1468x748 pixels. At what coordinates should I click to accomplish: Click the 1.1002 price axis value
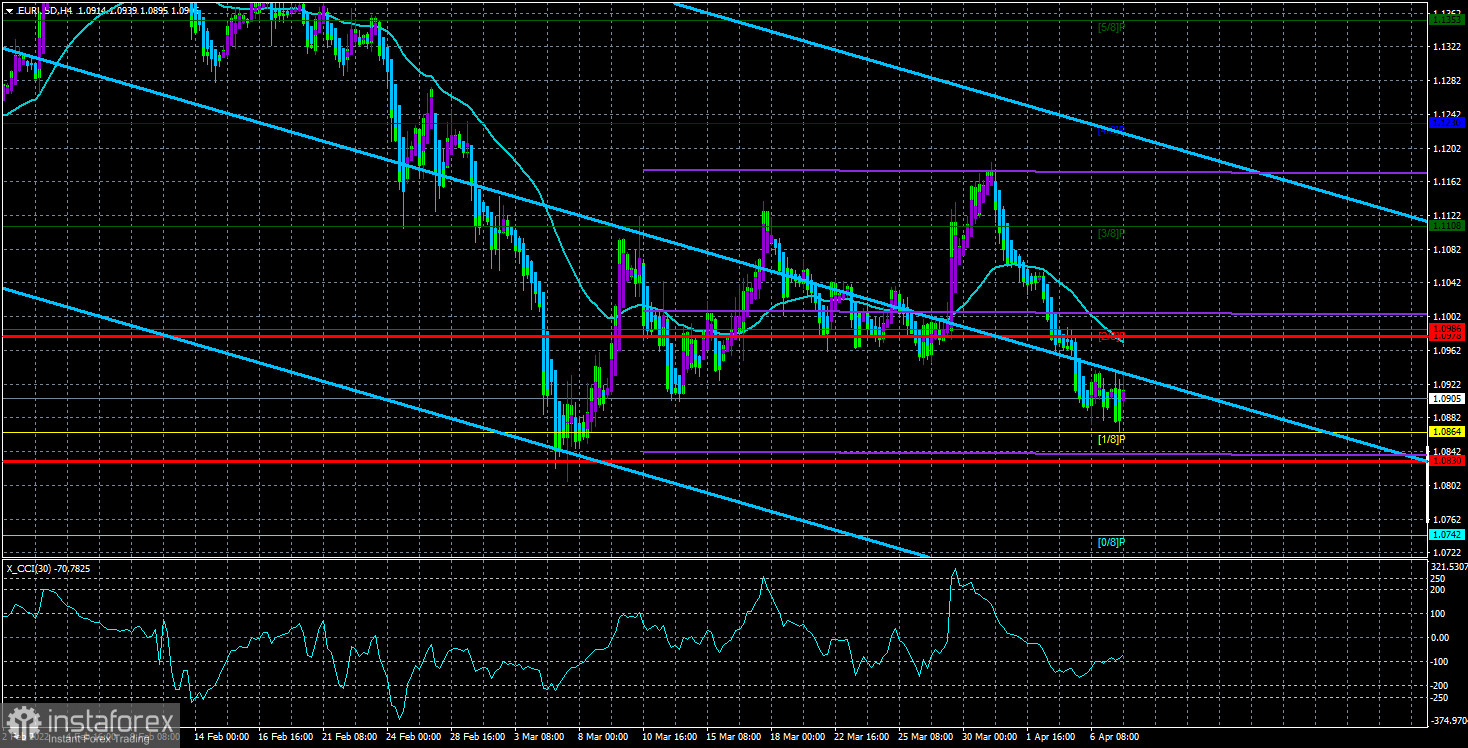click(x=1447, y=316)
